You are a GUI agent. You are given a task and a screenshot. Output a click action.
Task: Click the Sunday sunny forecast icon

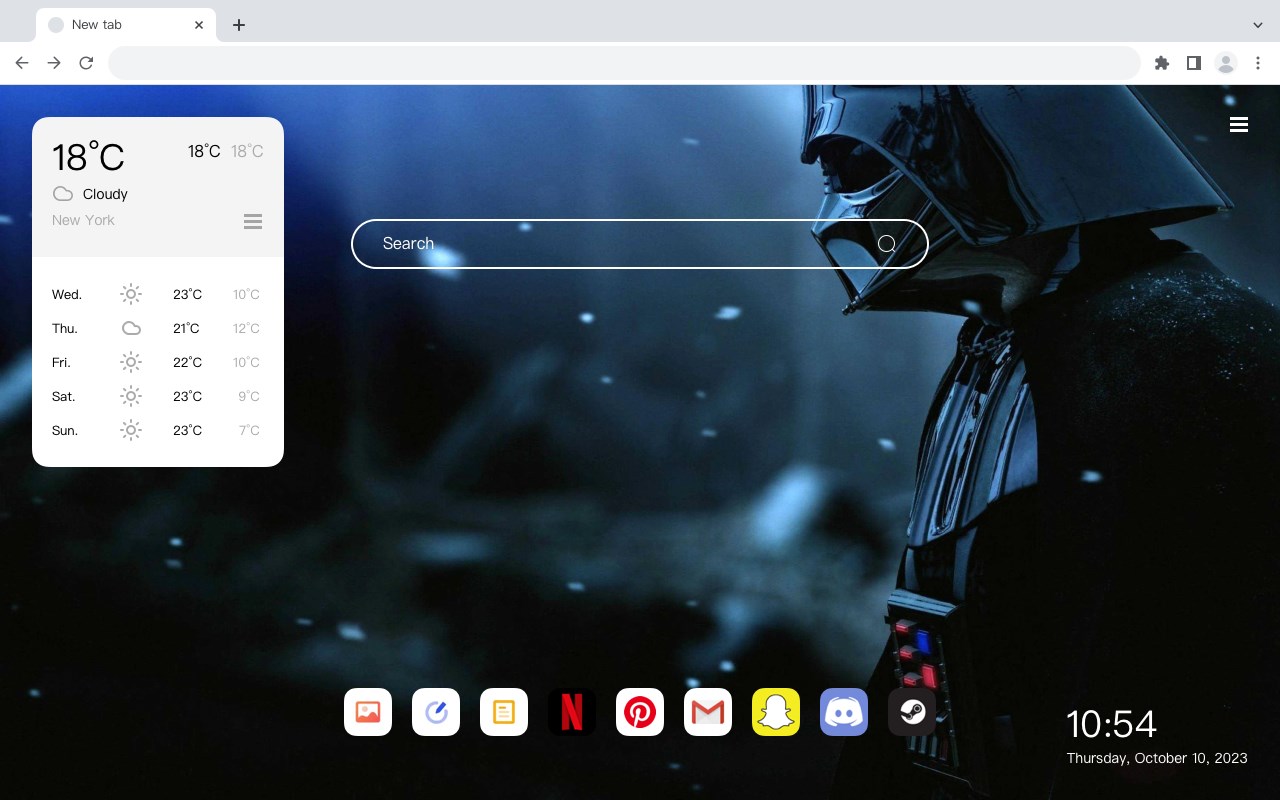tap(131, 430)
